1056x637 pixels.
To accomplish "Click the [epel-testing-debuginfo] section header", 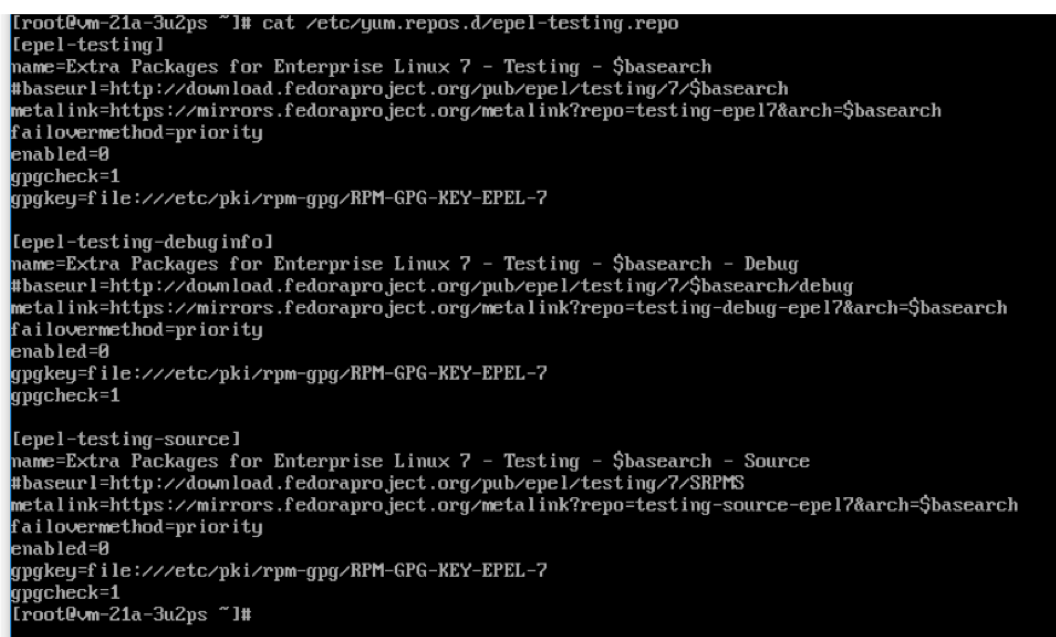I will pos(142,242).
